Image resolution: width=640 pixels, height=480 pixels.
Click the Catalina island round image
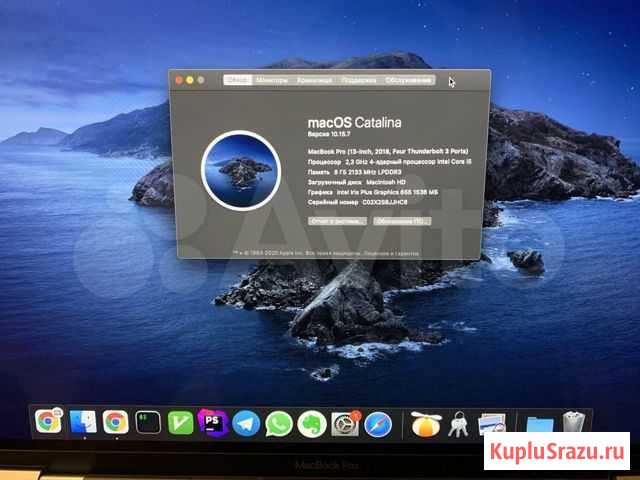point(241,170)
